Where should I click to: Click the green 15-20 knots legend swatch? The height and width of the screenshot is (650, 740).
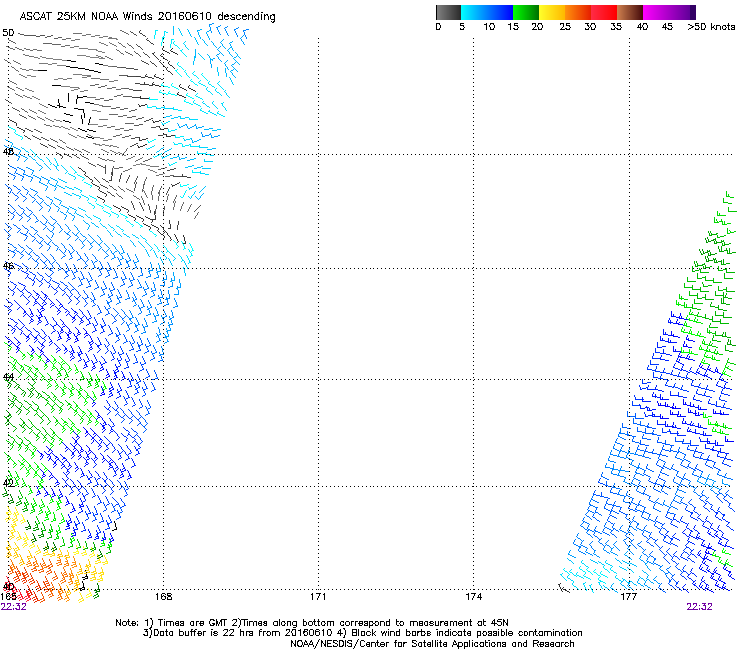[x=526, y=12]
